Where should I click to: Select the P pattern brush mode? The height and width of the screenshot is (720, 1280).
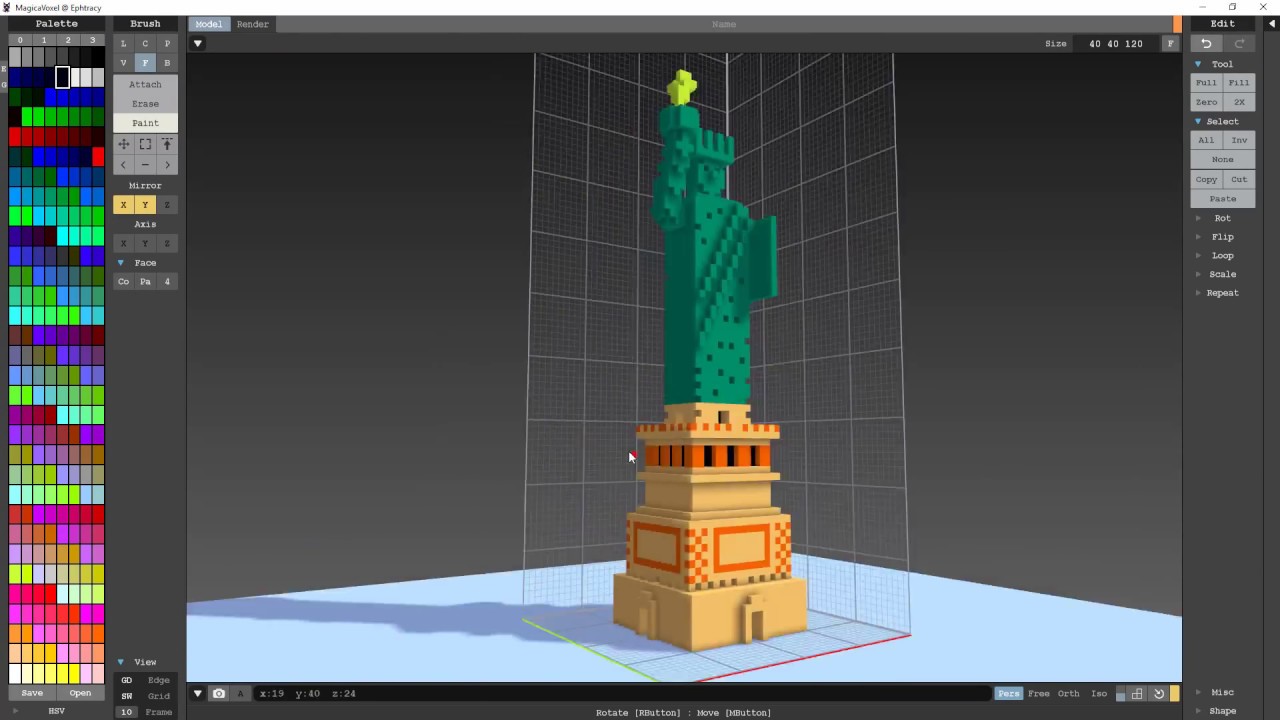click(x=167, y=43)
